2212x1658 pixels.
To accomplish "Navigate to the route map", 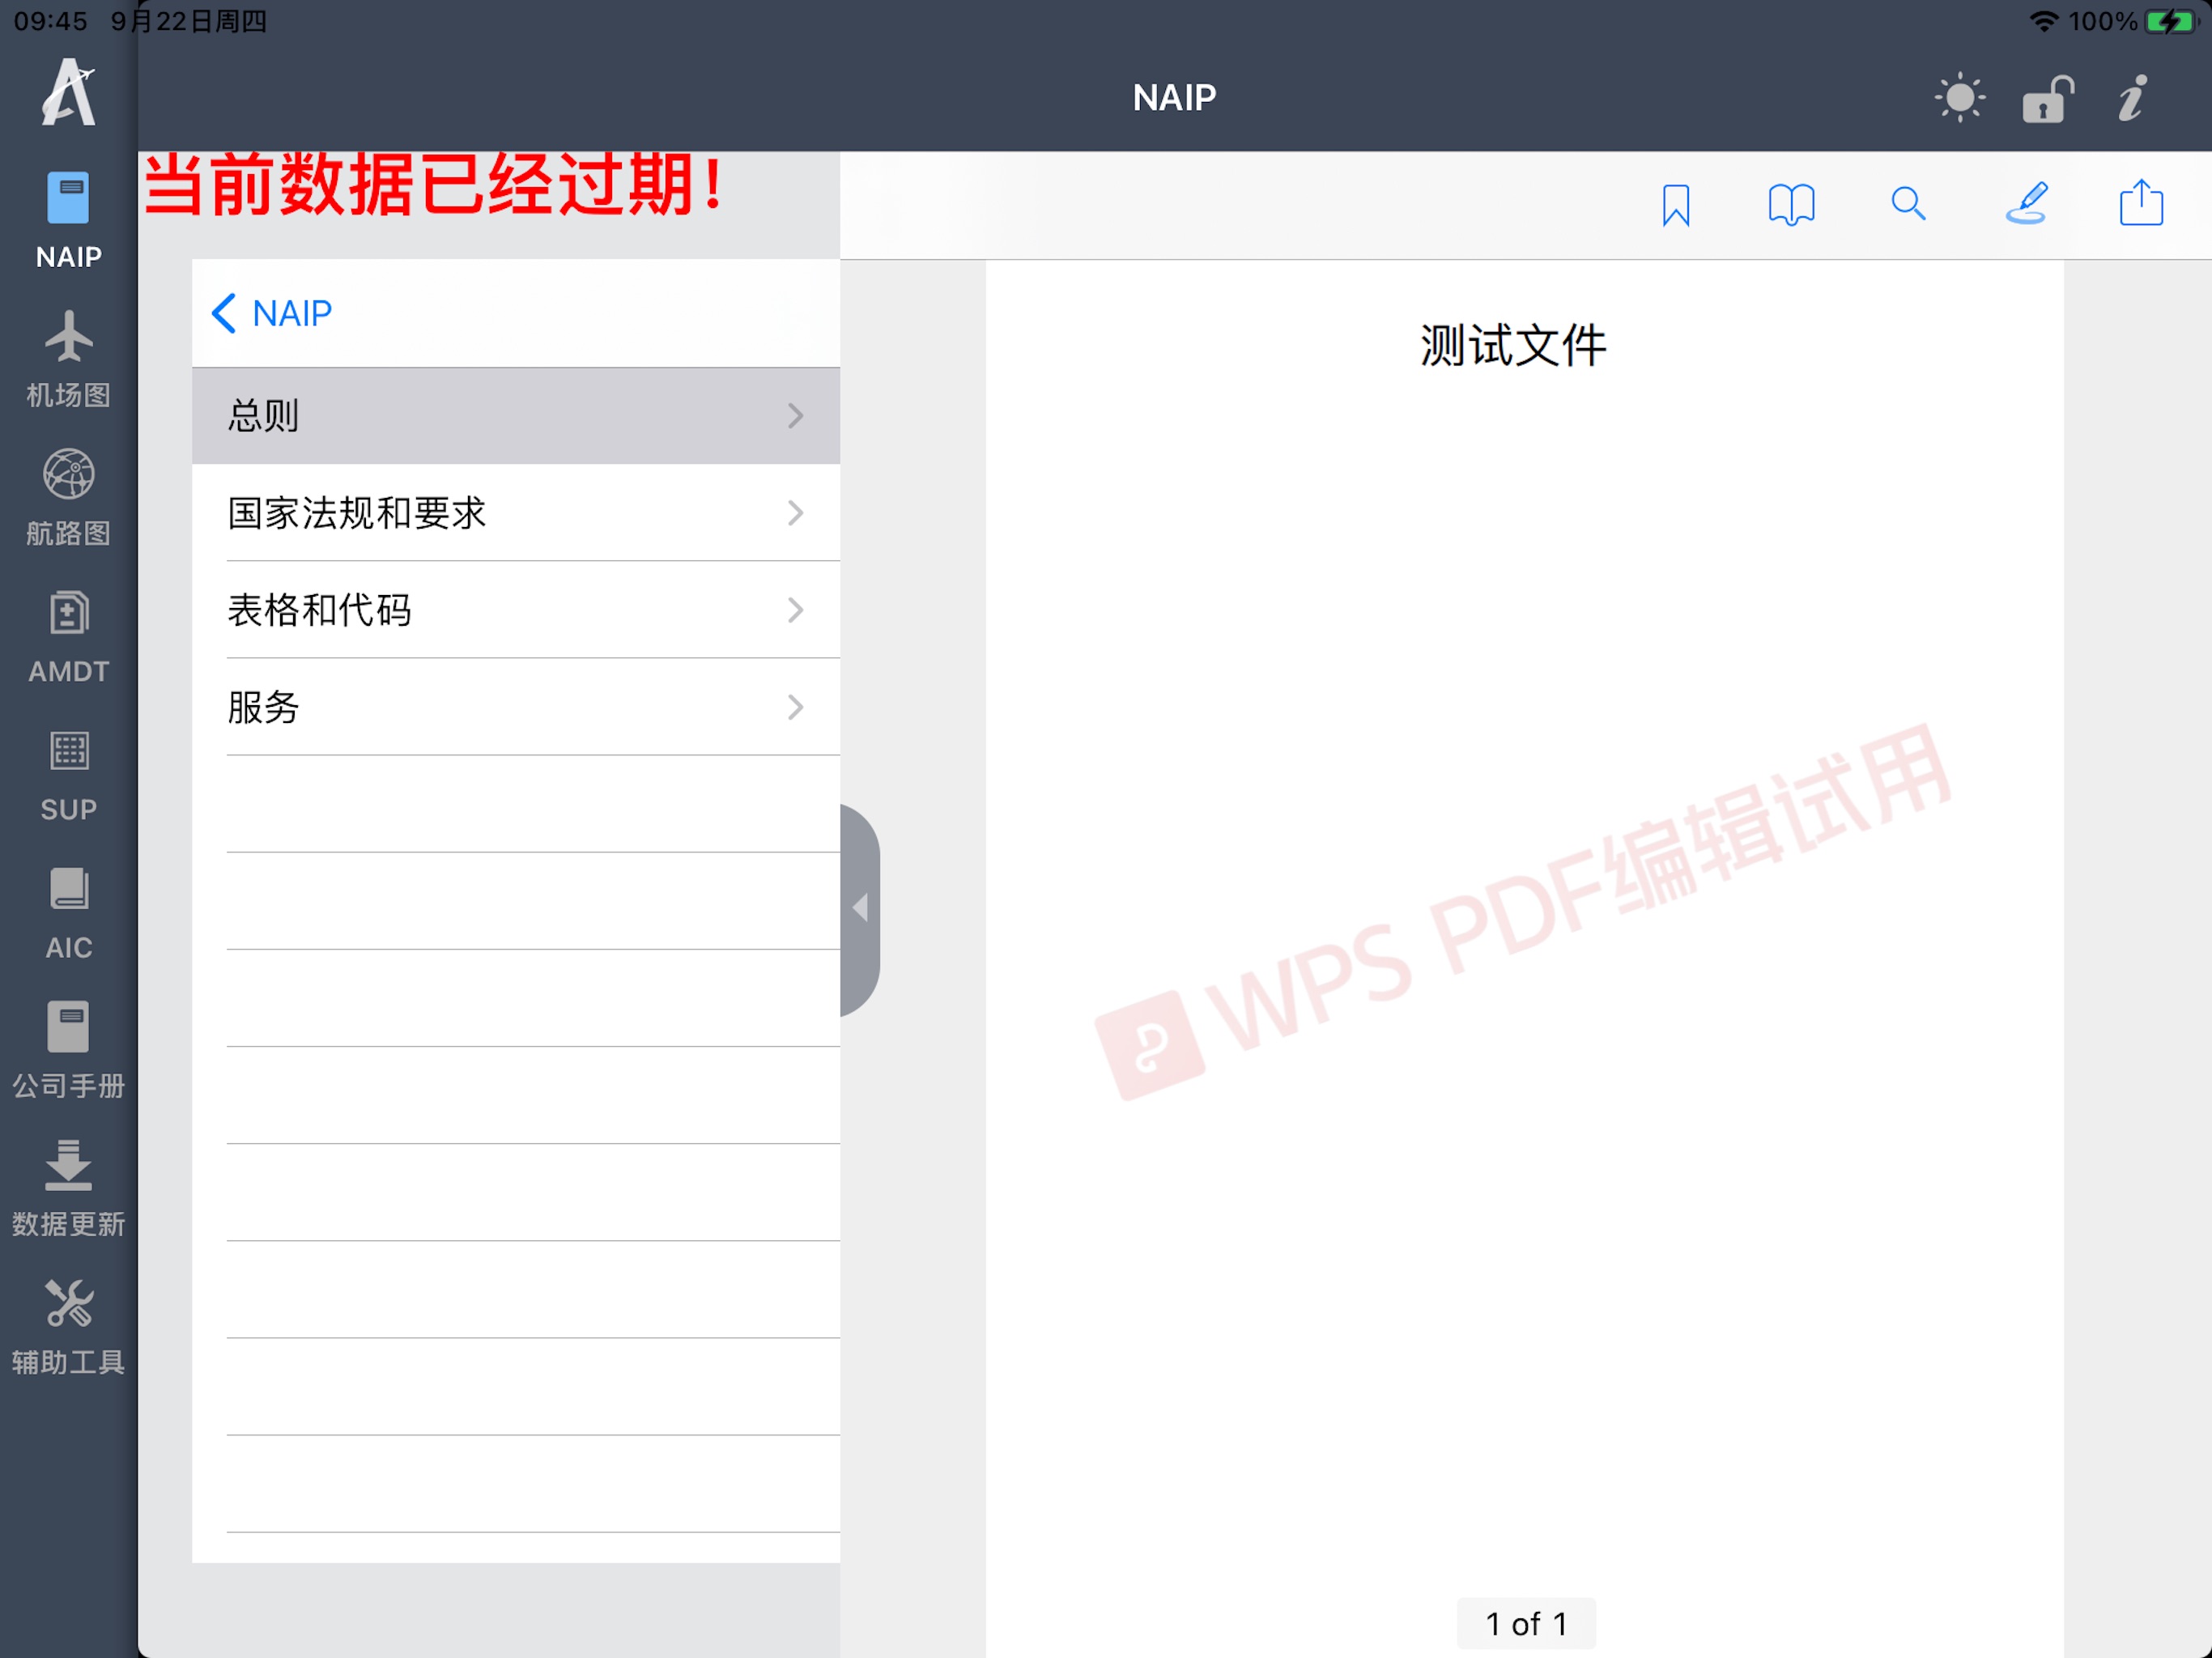I will [70, 498].
